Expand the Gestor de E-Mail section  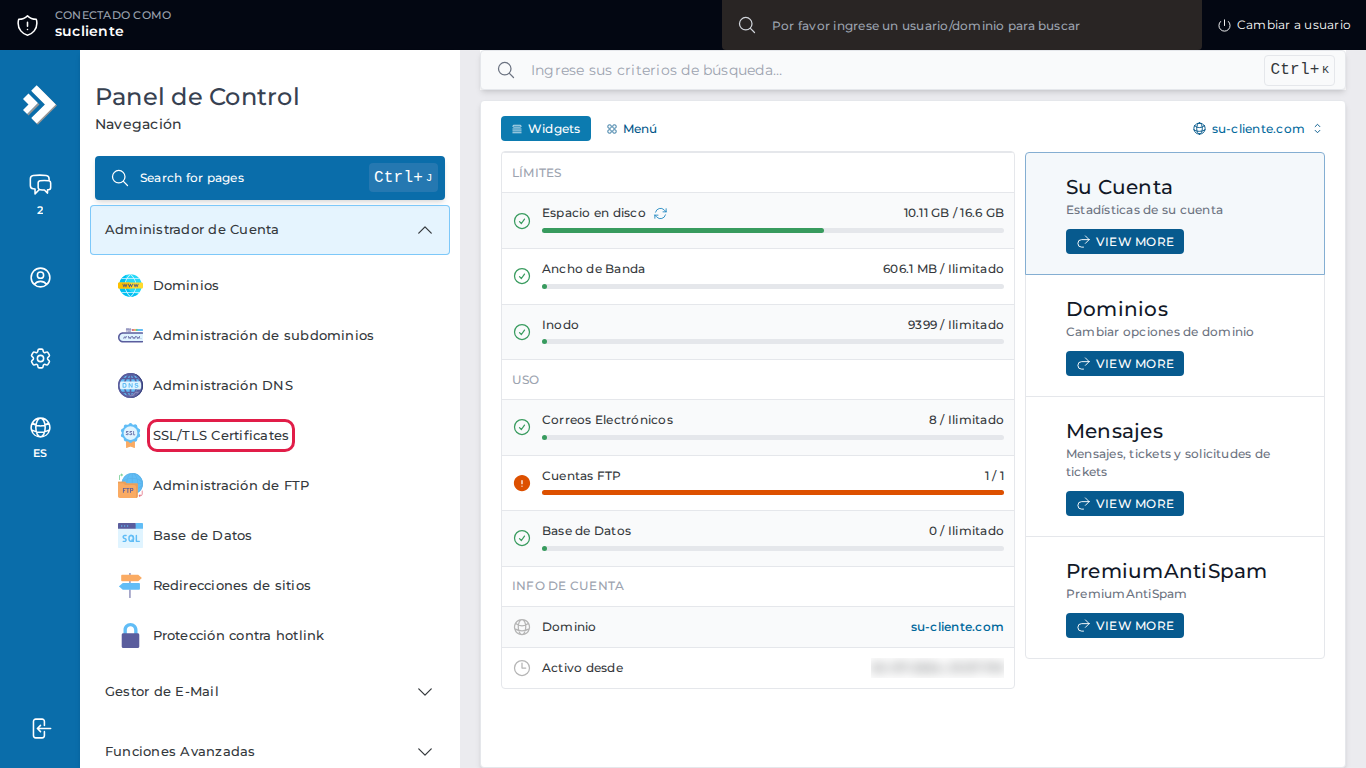[x=270, y=692]
